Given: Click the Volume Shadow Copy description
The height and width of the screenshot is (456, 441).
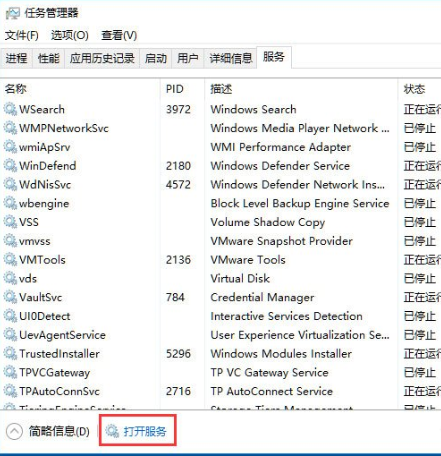Looking at the screenshot, I should (x=268, y=222).
